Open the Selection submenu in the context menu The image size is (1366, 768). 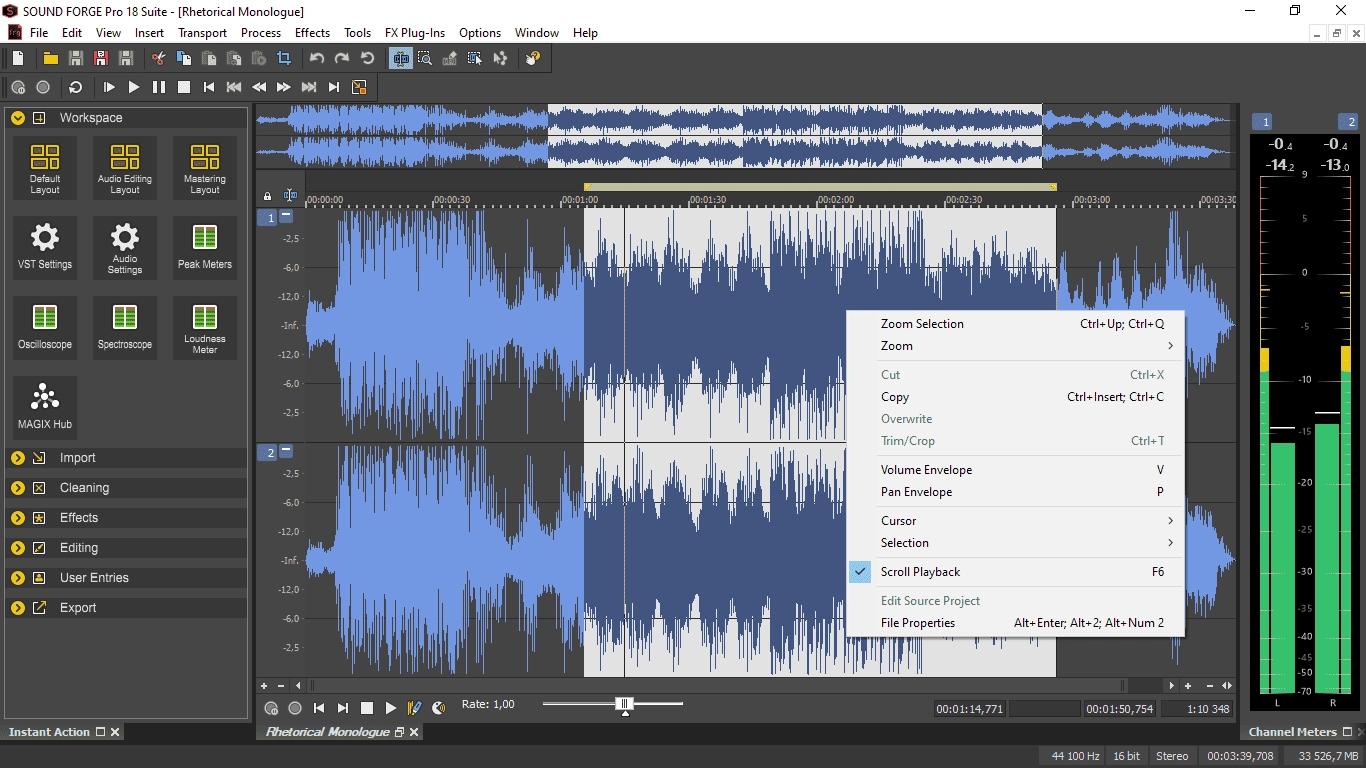click(x=1015, y=543)
